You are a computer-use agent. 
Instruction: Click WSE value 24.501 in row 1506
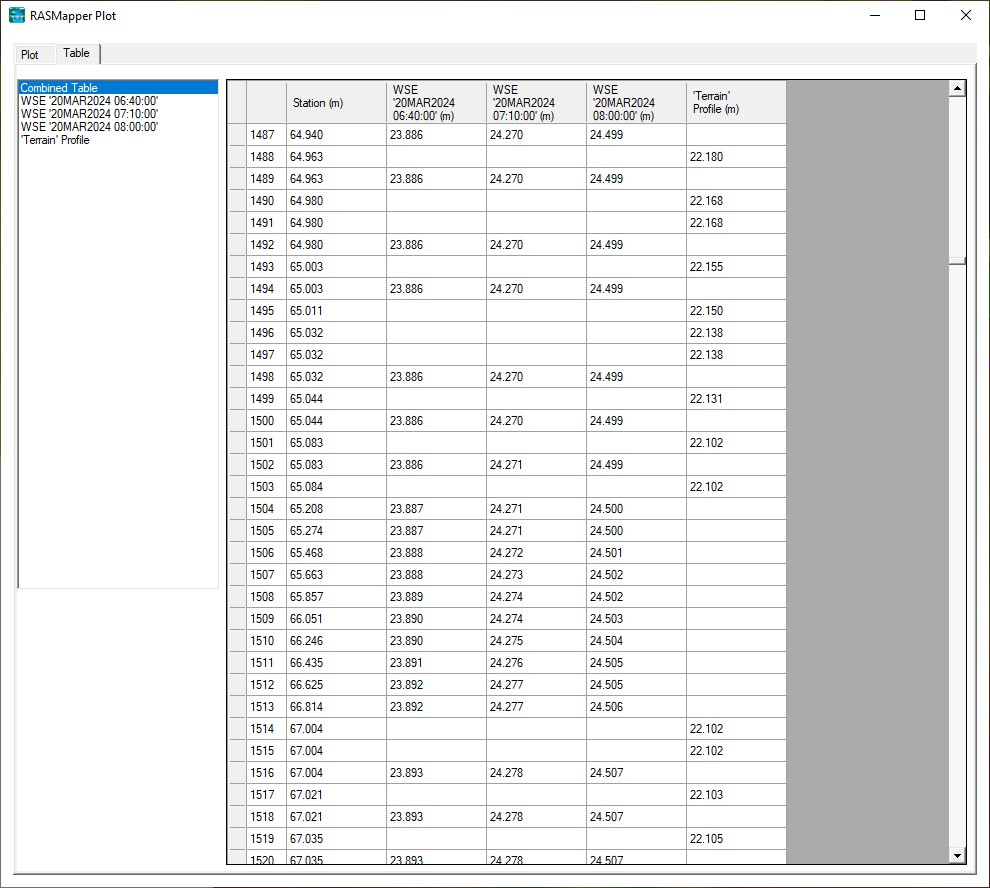(x=636, y=553)
